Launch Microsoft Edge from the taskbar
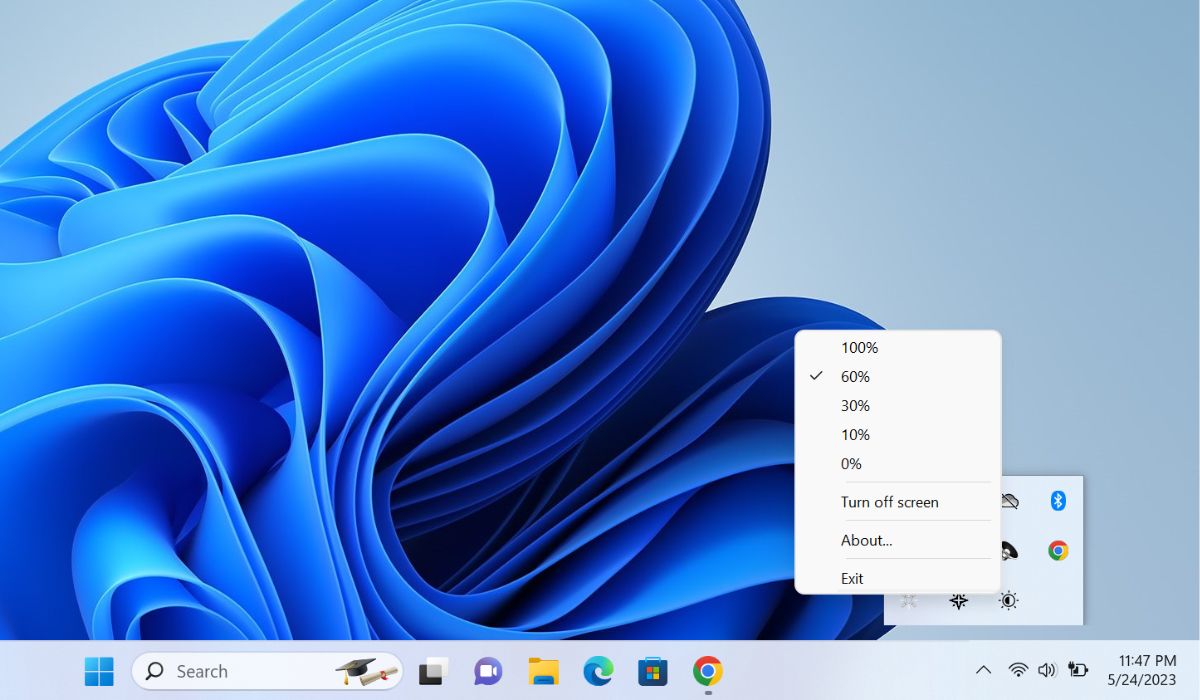This screenshot has width=1200, height=700. [598, 671]
